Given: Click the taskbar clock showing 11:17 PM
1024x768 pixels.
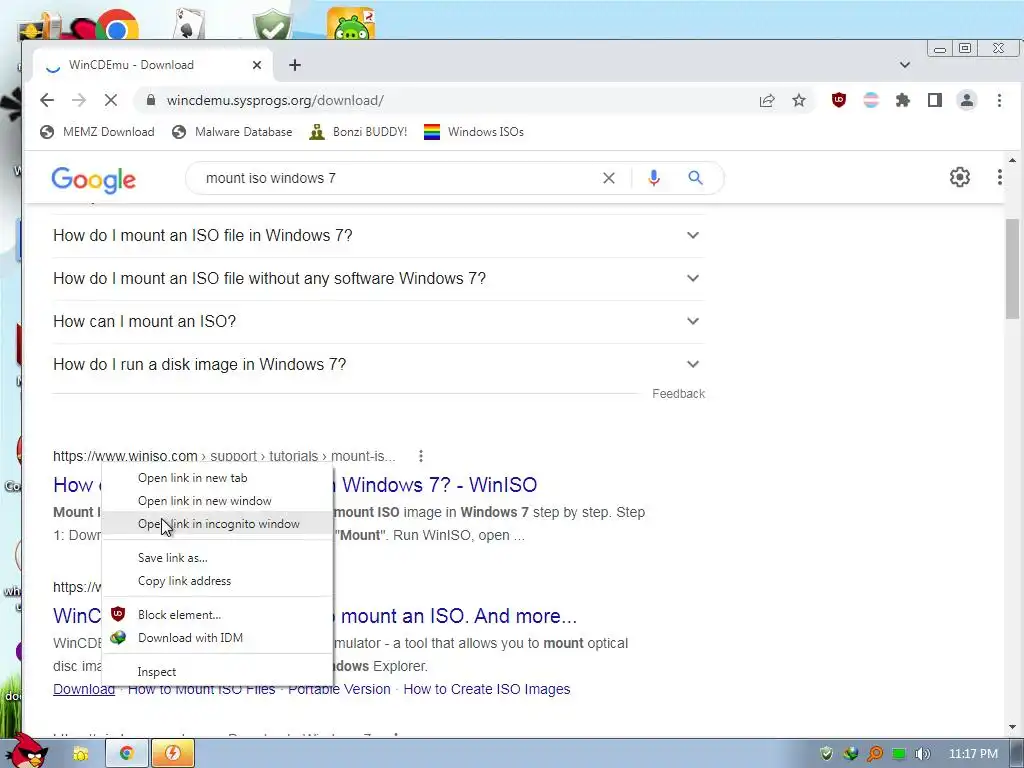Looking at the screenshot, I should tap(973, 754).
